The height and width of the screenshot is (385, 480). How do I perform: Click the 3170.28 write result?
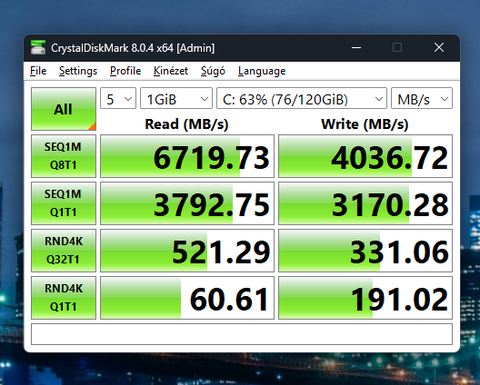(365, 203)
